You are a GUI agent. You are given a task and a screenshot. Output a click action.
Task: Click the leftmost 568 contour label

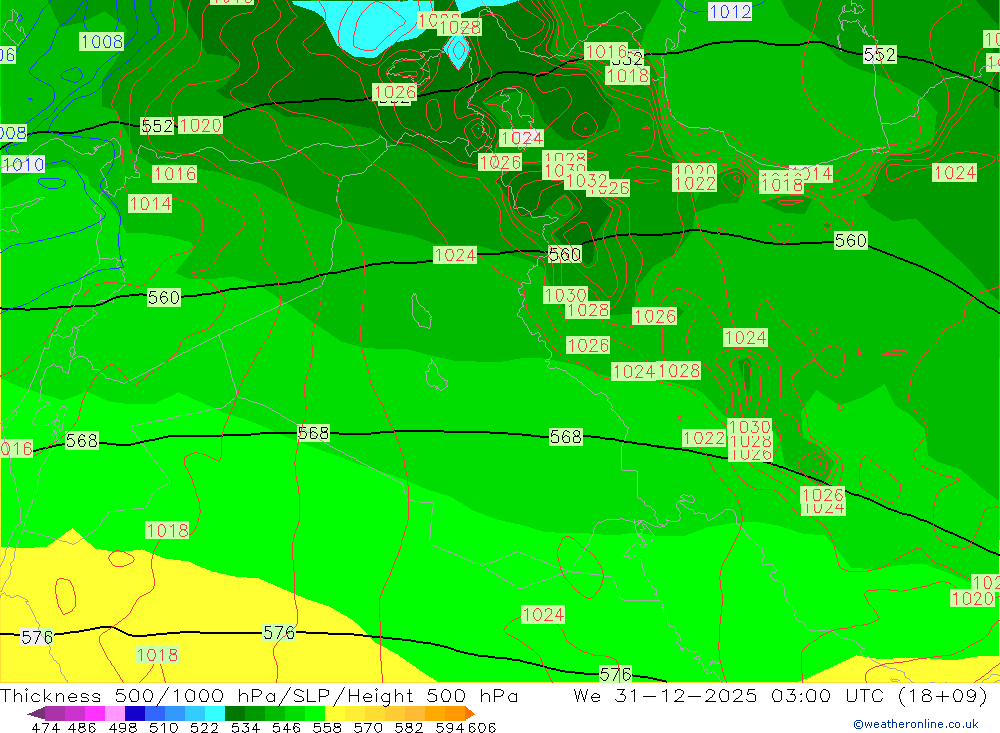[x=82, y=440]
